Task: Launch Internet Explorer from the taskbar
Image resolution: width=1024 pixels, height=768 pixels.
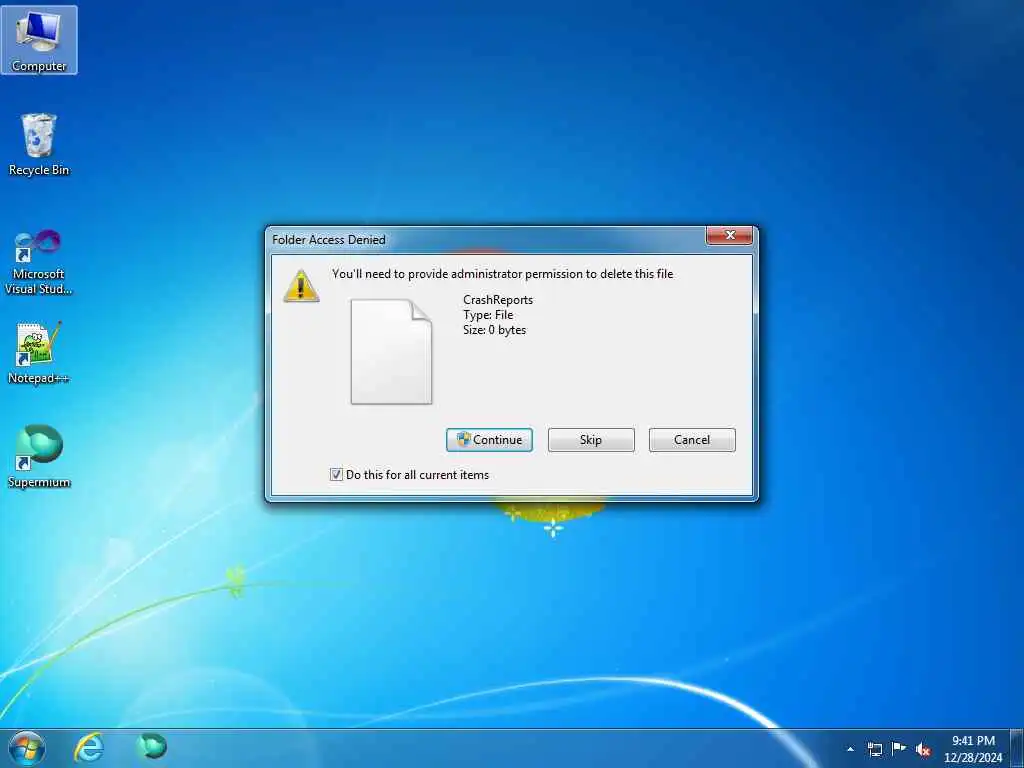Action: [x=89, y=747]
